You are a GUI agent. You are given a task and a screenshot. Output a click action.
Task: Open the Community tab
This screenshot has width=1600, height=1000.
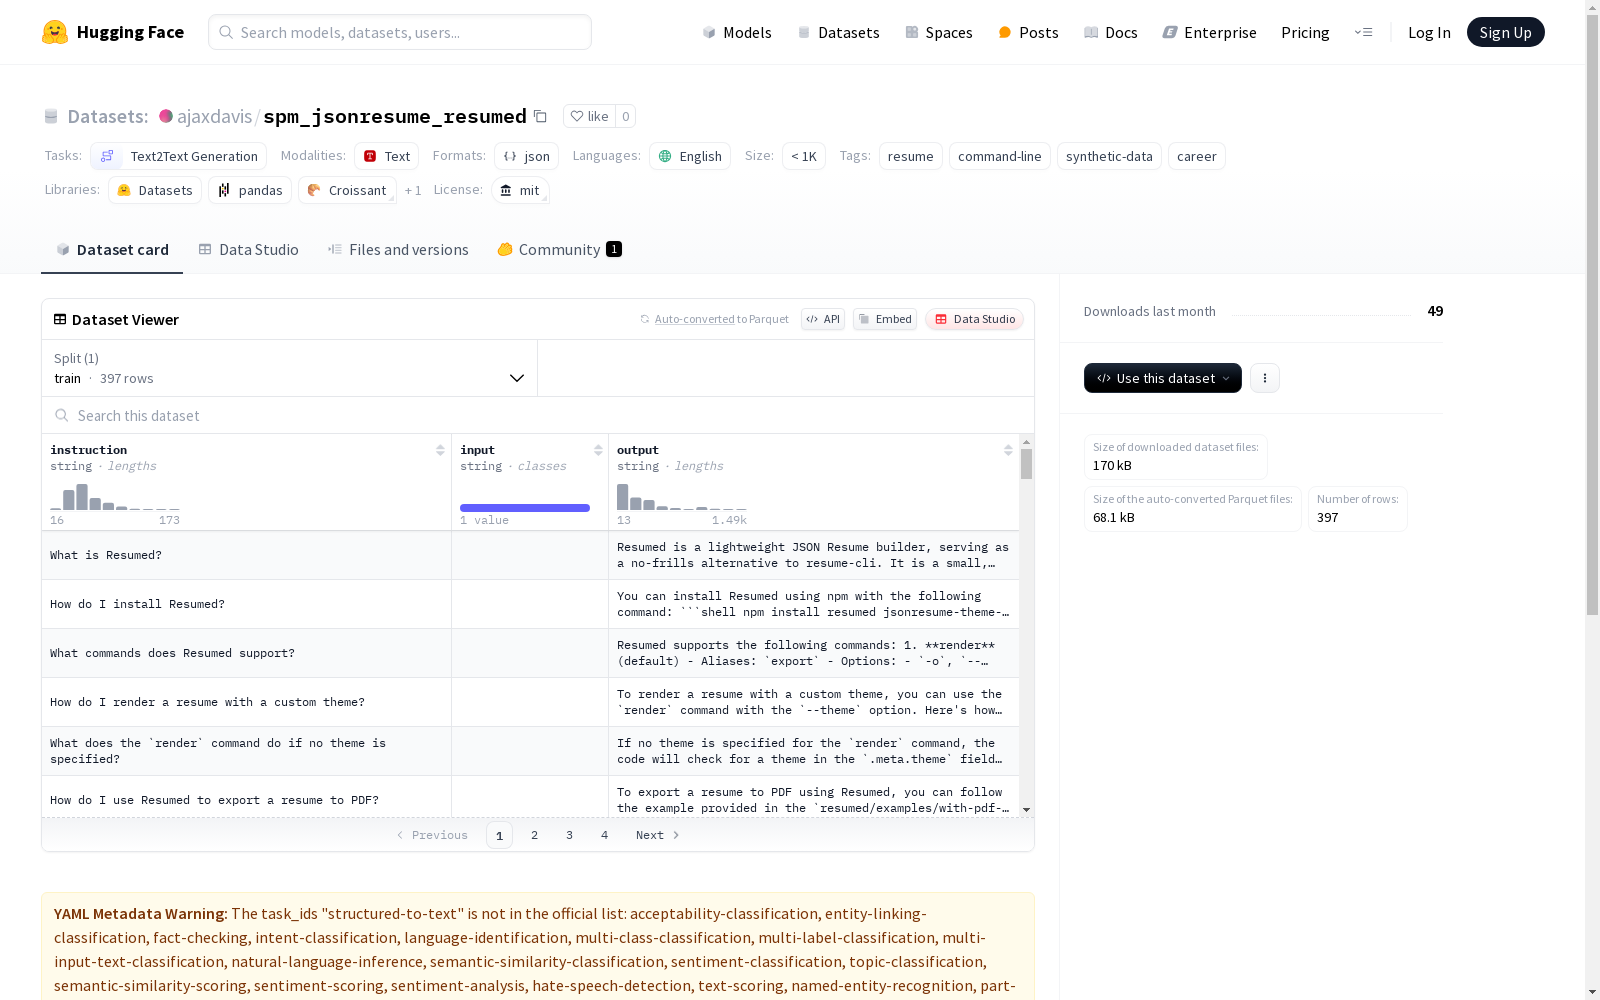pyautogui.click(x=559, y=249)
